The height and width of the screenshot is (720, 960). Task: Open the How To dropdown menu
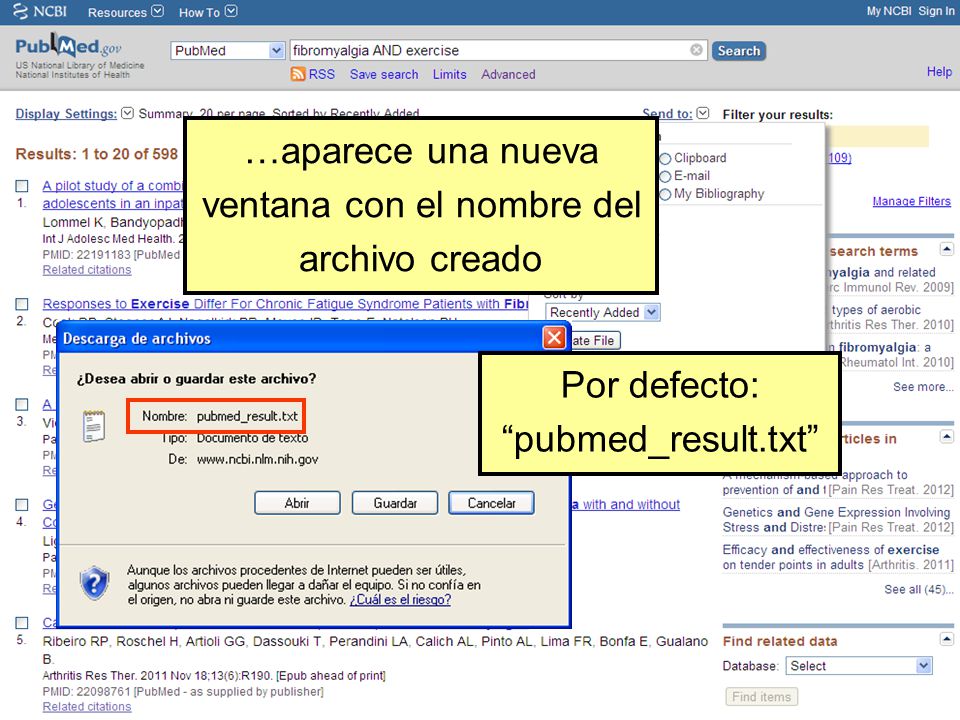pyautogui.click(x=208, y=12)
